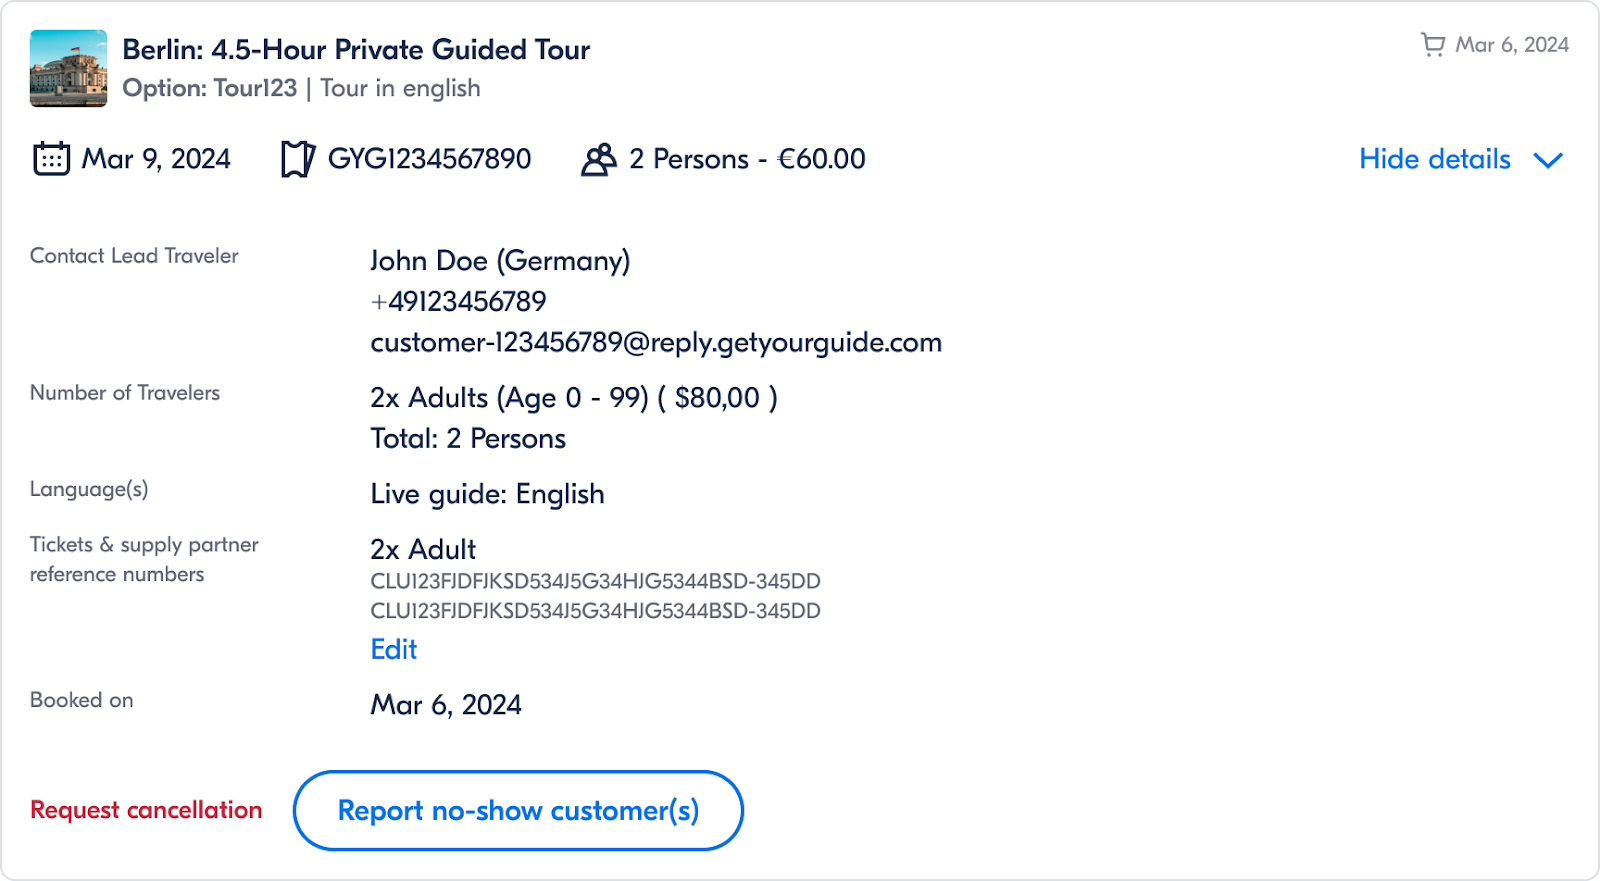Viewport: 1600px width, 881px height.
Task: Click the 2 Persons - €60.00 price
Action: click(746, 158)
